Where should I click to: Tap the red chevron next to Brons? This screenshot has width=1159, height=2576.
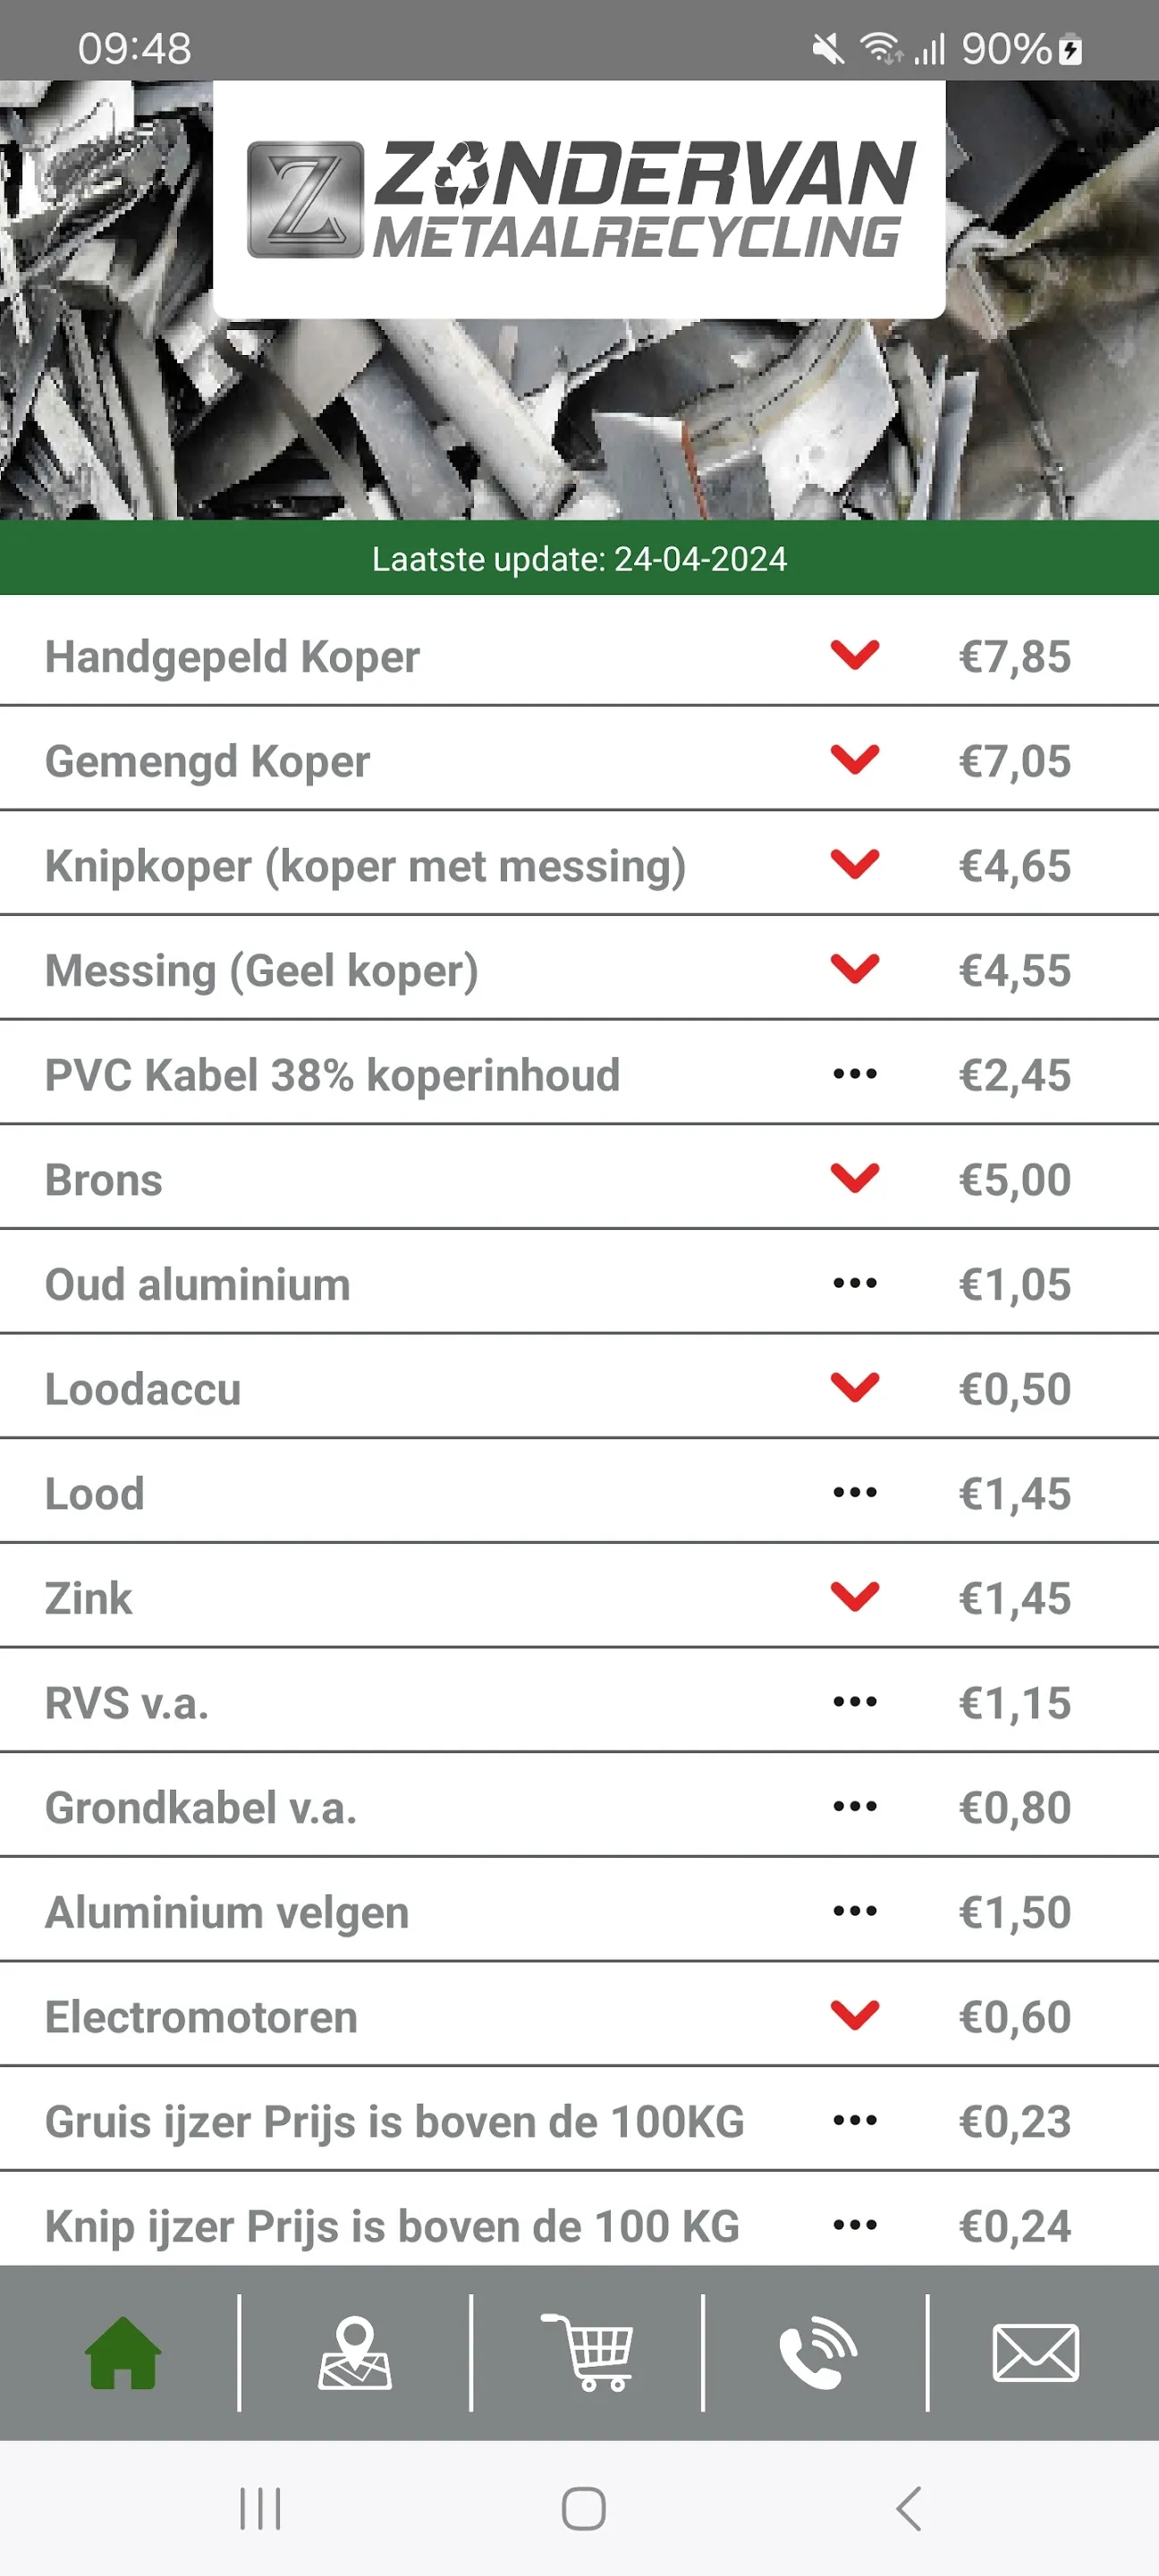pos(855,1178)
